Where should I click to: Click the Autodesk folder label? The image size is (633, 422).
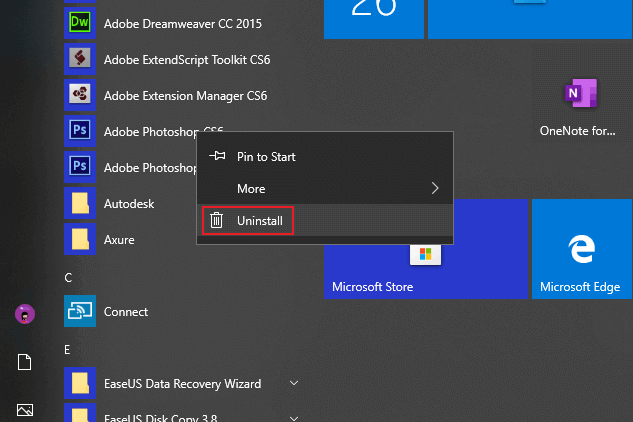[129, 204]
